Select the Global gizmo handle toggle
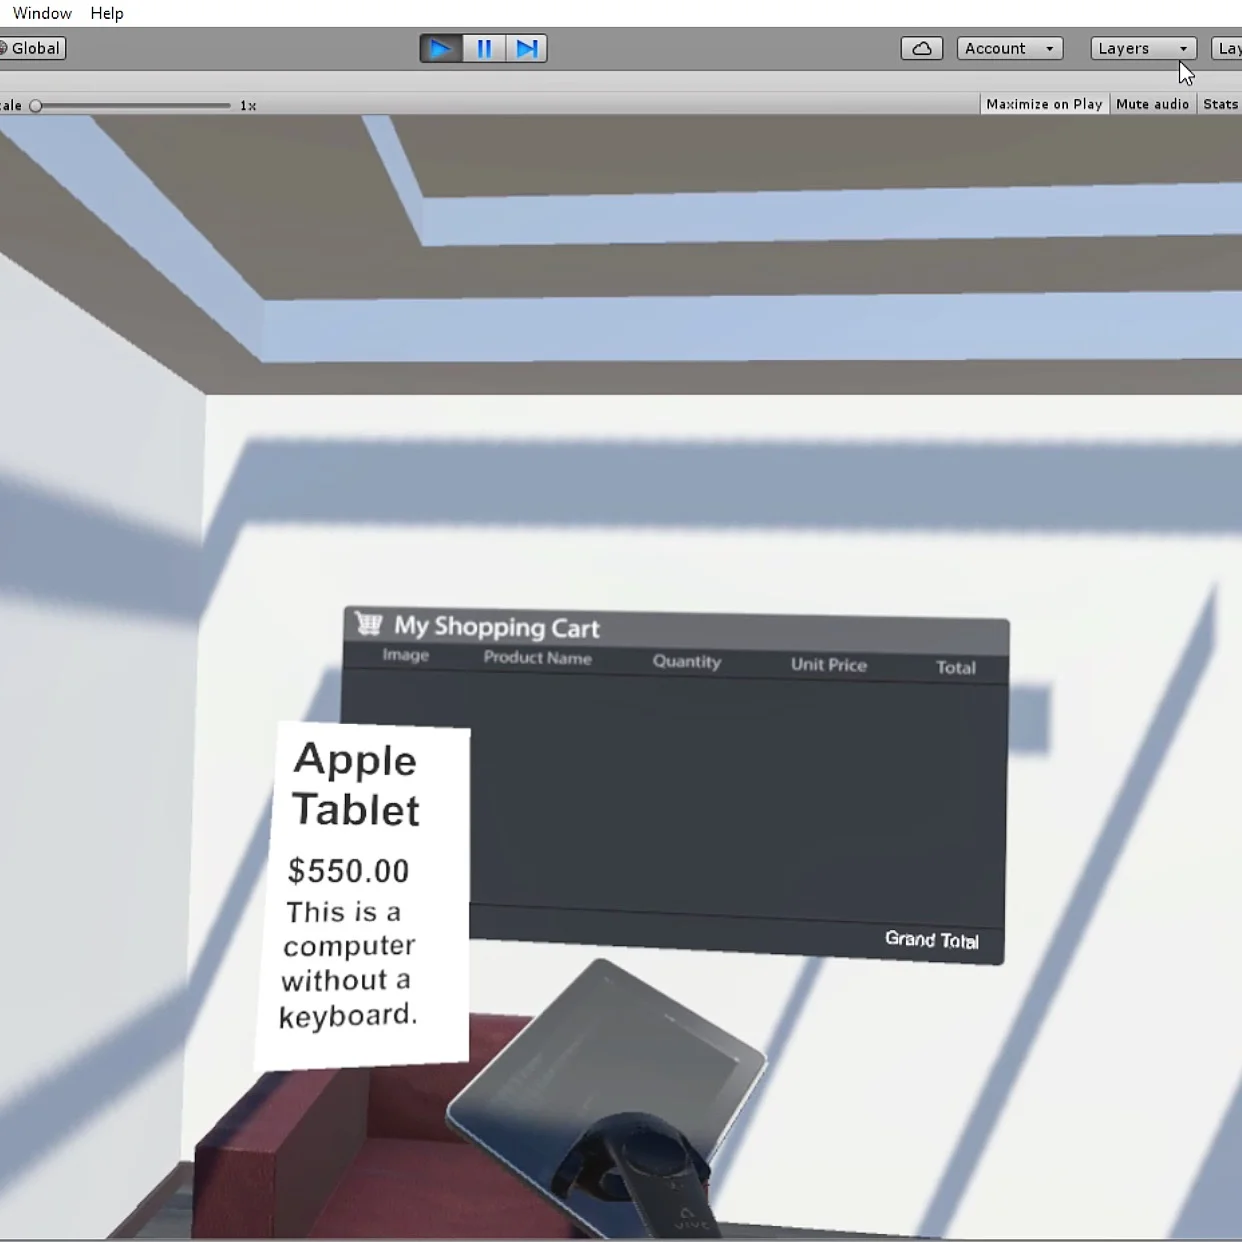1242x1242 pixels. point(33,47)
